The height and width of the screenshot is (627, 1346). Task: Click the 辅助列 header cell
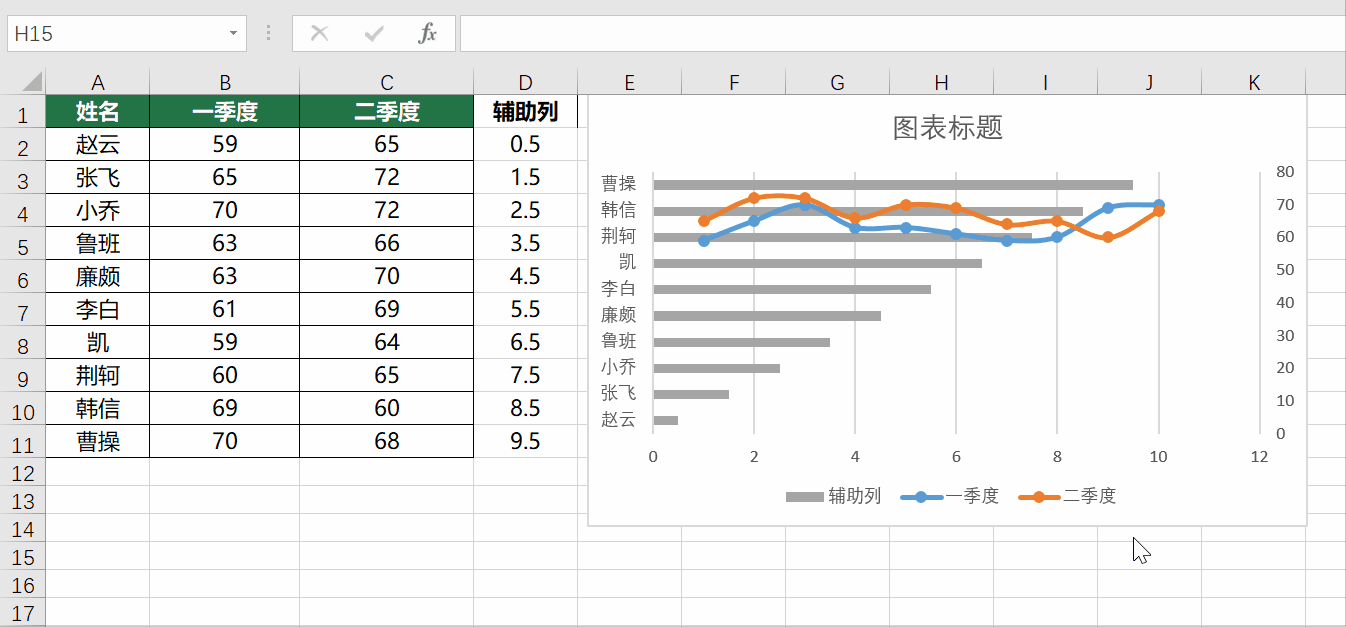pyautogui.click(x=525, y=112)
